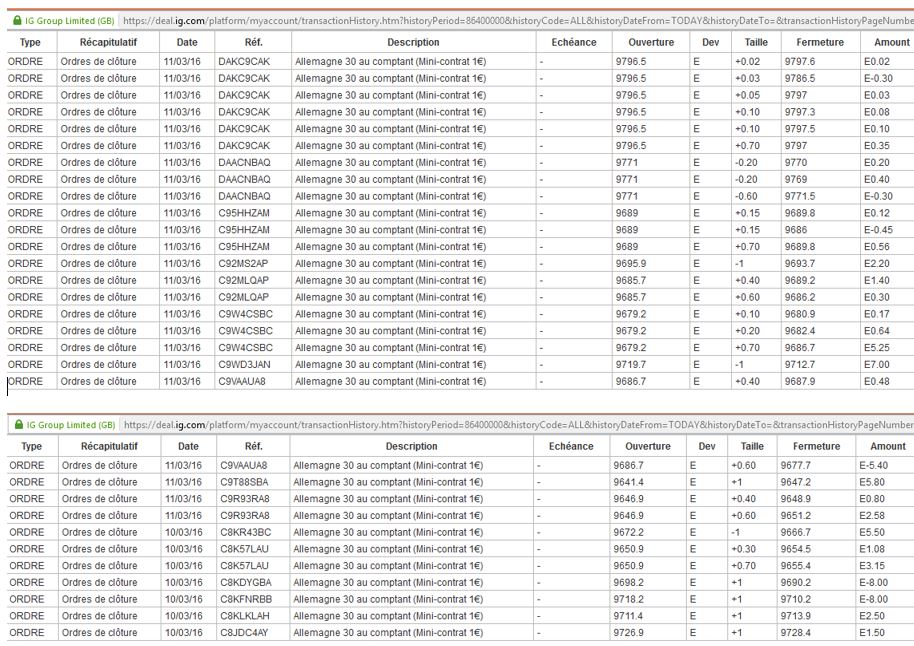Click the Amount column header in the first table
Screen dimensions: 914x646
pos(891,42)
